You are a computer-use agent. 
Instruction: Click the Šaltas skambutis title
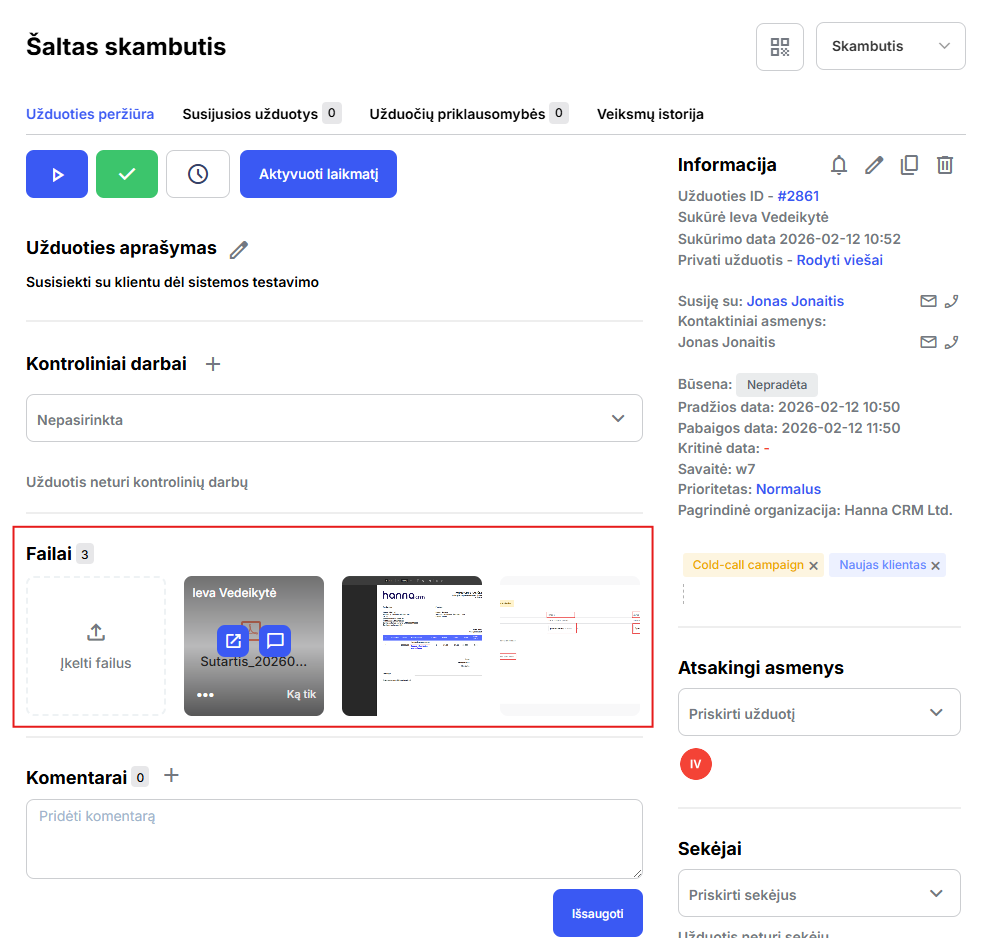click(126, 47)
